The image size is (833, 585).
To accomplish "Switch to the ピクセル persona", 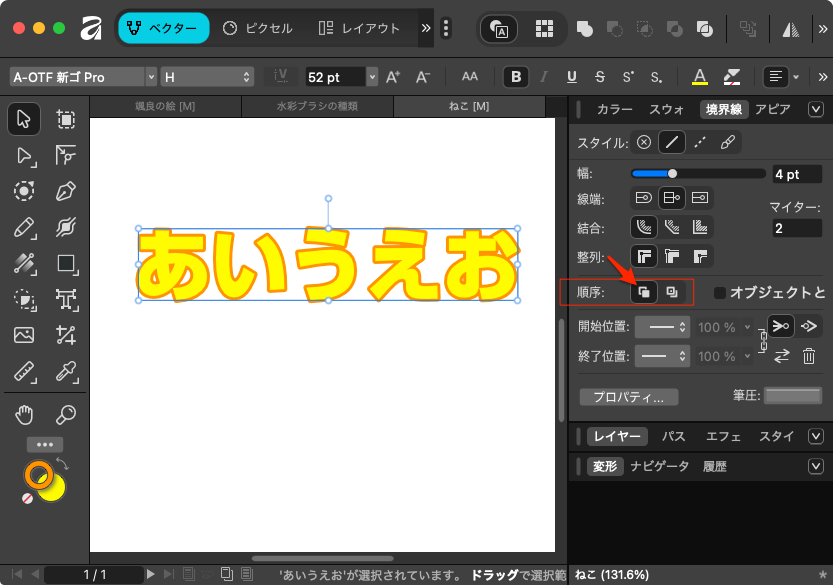I will (x=257, y=28).
